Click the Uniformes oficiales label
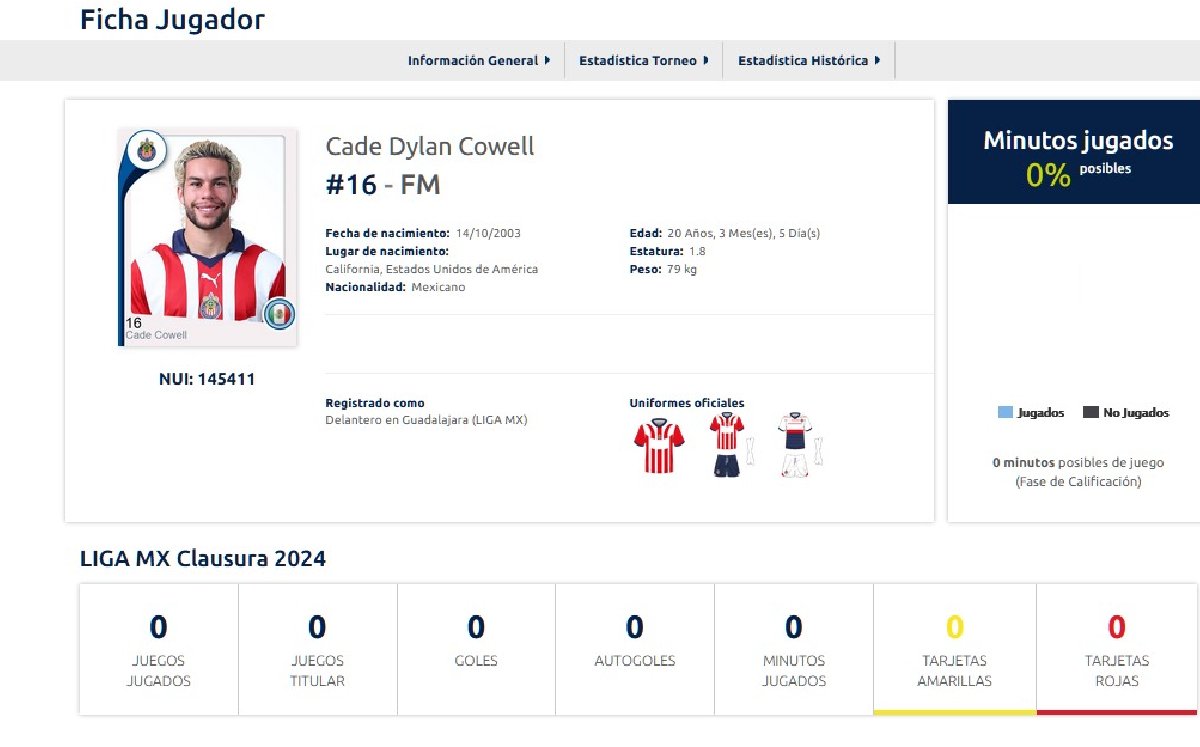 click(x=687, y=403)
